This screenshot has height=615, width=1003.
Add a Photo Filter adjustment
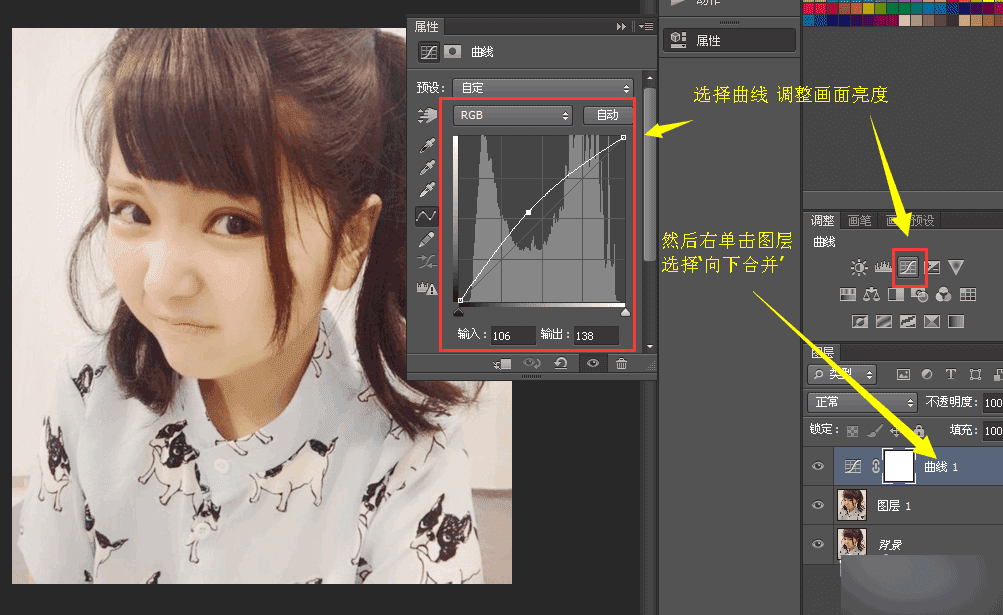919,295
